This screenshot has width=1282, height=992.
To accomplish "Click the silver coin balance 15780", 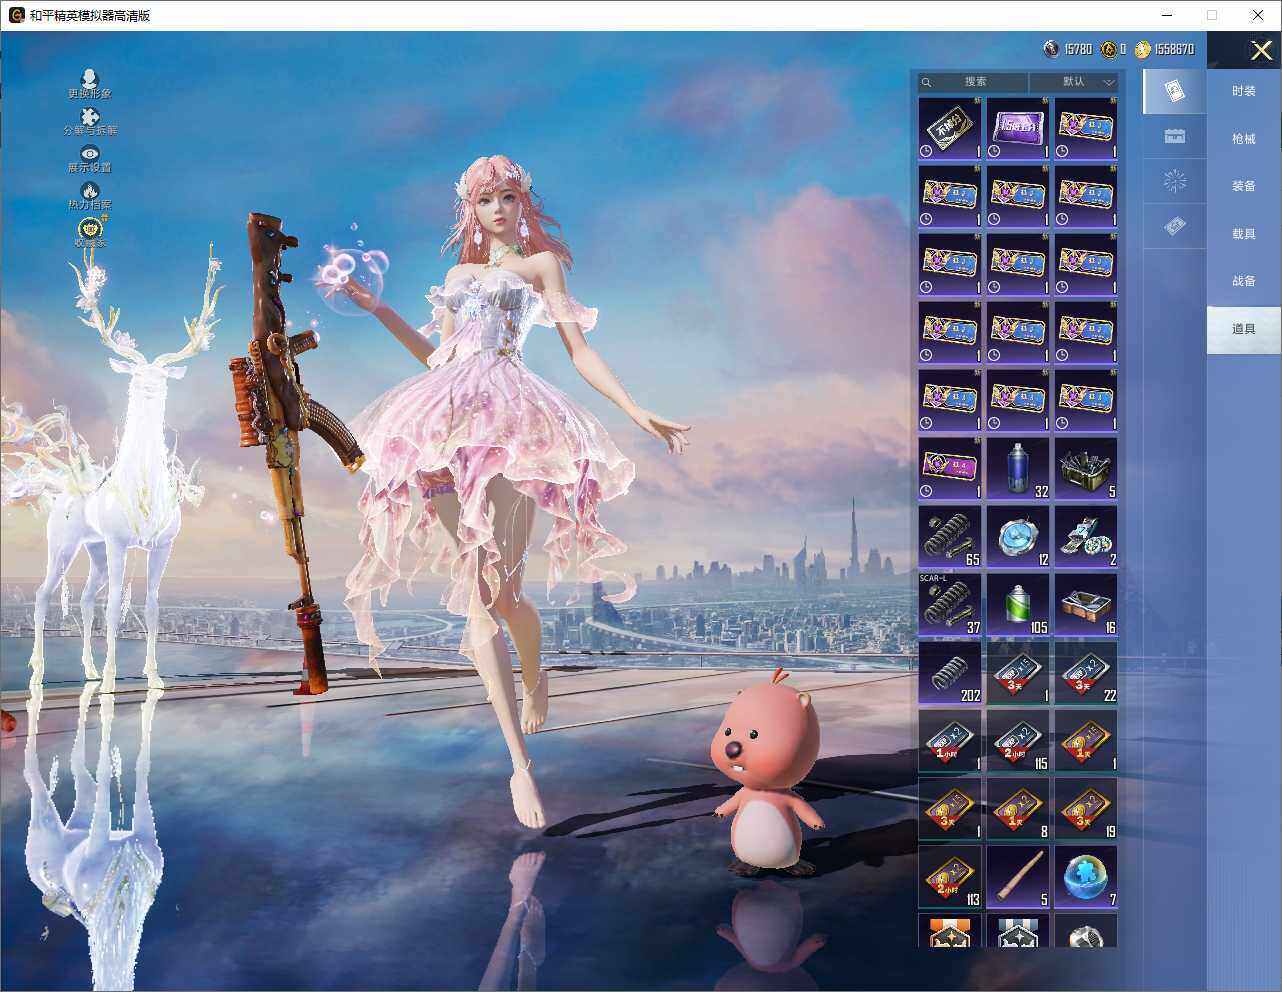I will (x=1067, y=49).
